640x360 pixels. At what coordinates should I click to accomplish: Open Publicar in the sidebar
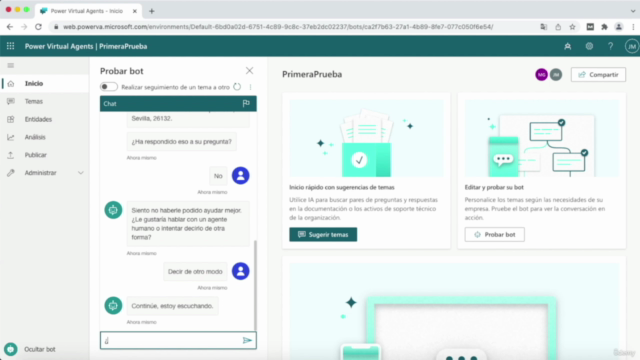point(44,155)
